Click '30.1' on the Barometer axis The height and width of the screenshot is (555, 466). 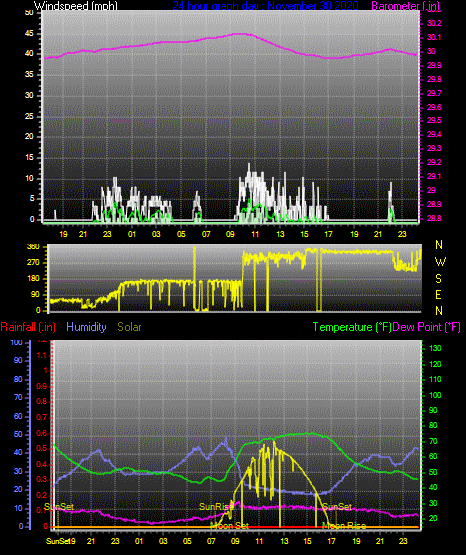click(434, 38)
